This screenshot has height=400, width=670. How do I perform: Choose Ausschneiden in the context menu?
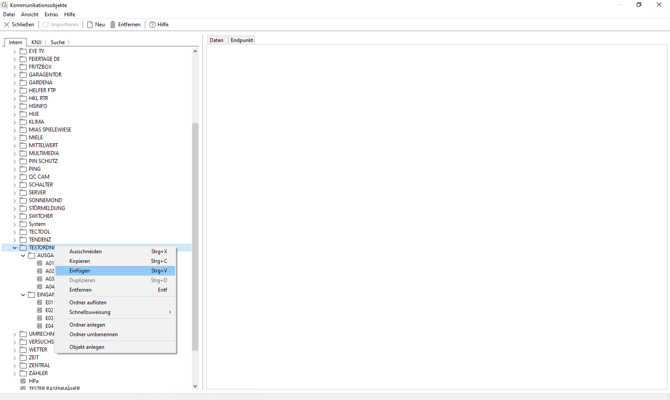click(x=115, y=251)
